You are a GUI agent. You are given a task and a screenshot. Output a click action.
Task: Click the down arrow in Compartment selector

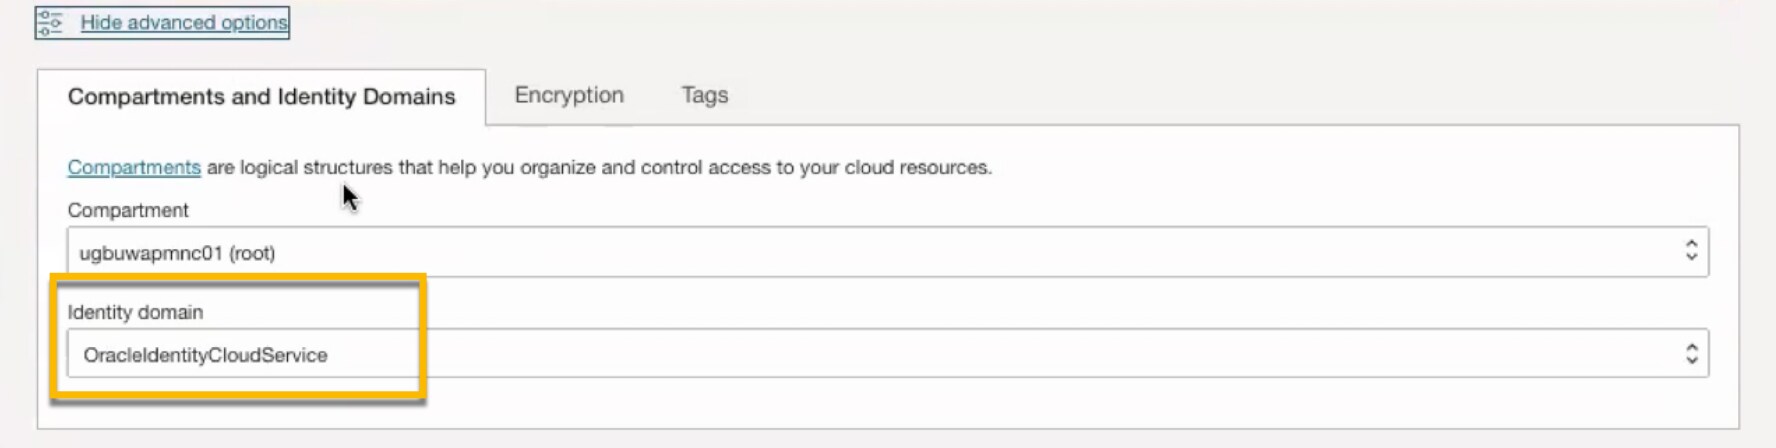click(x=1691, y=257)
